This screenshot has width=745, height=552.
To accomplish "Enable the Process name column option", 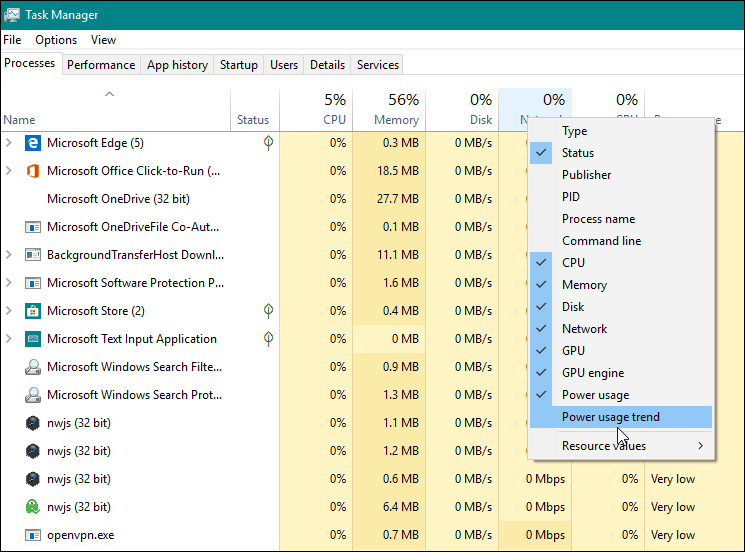I will [621, 219].
